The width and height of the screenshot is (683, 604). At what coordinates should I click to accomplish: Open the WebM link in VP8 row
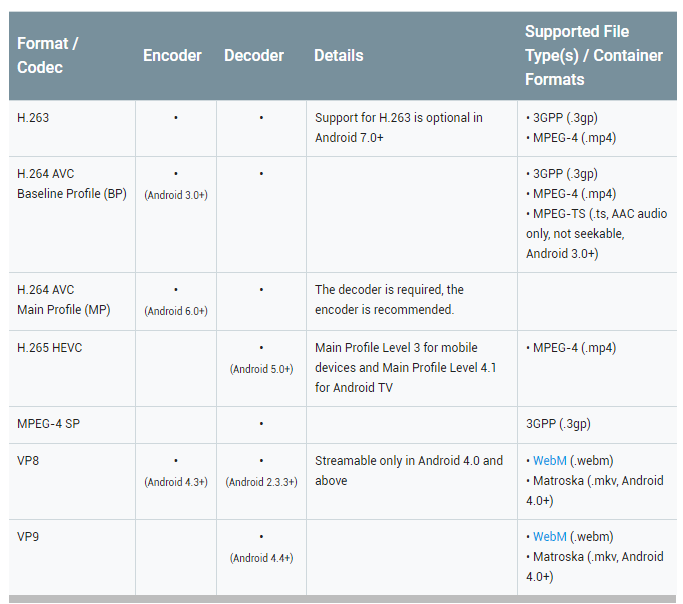point(550,461)
